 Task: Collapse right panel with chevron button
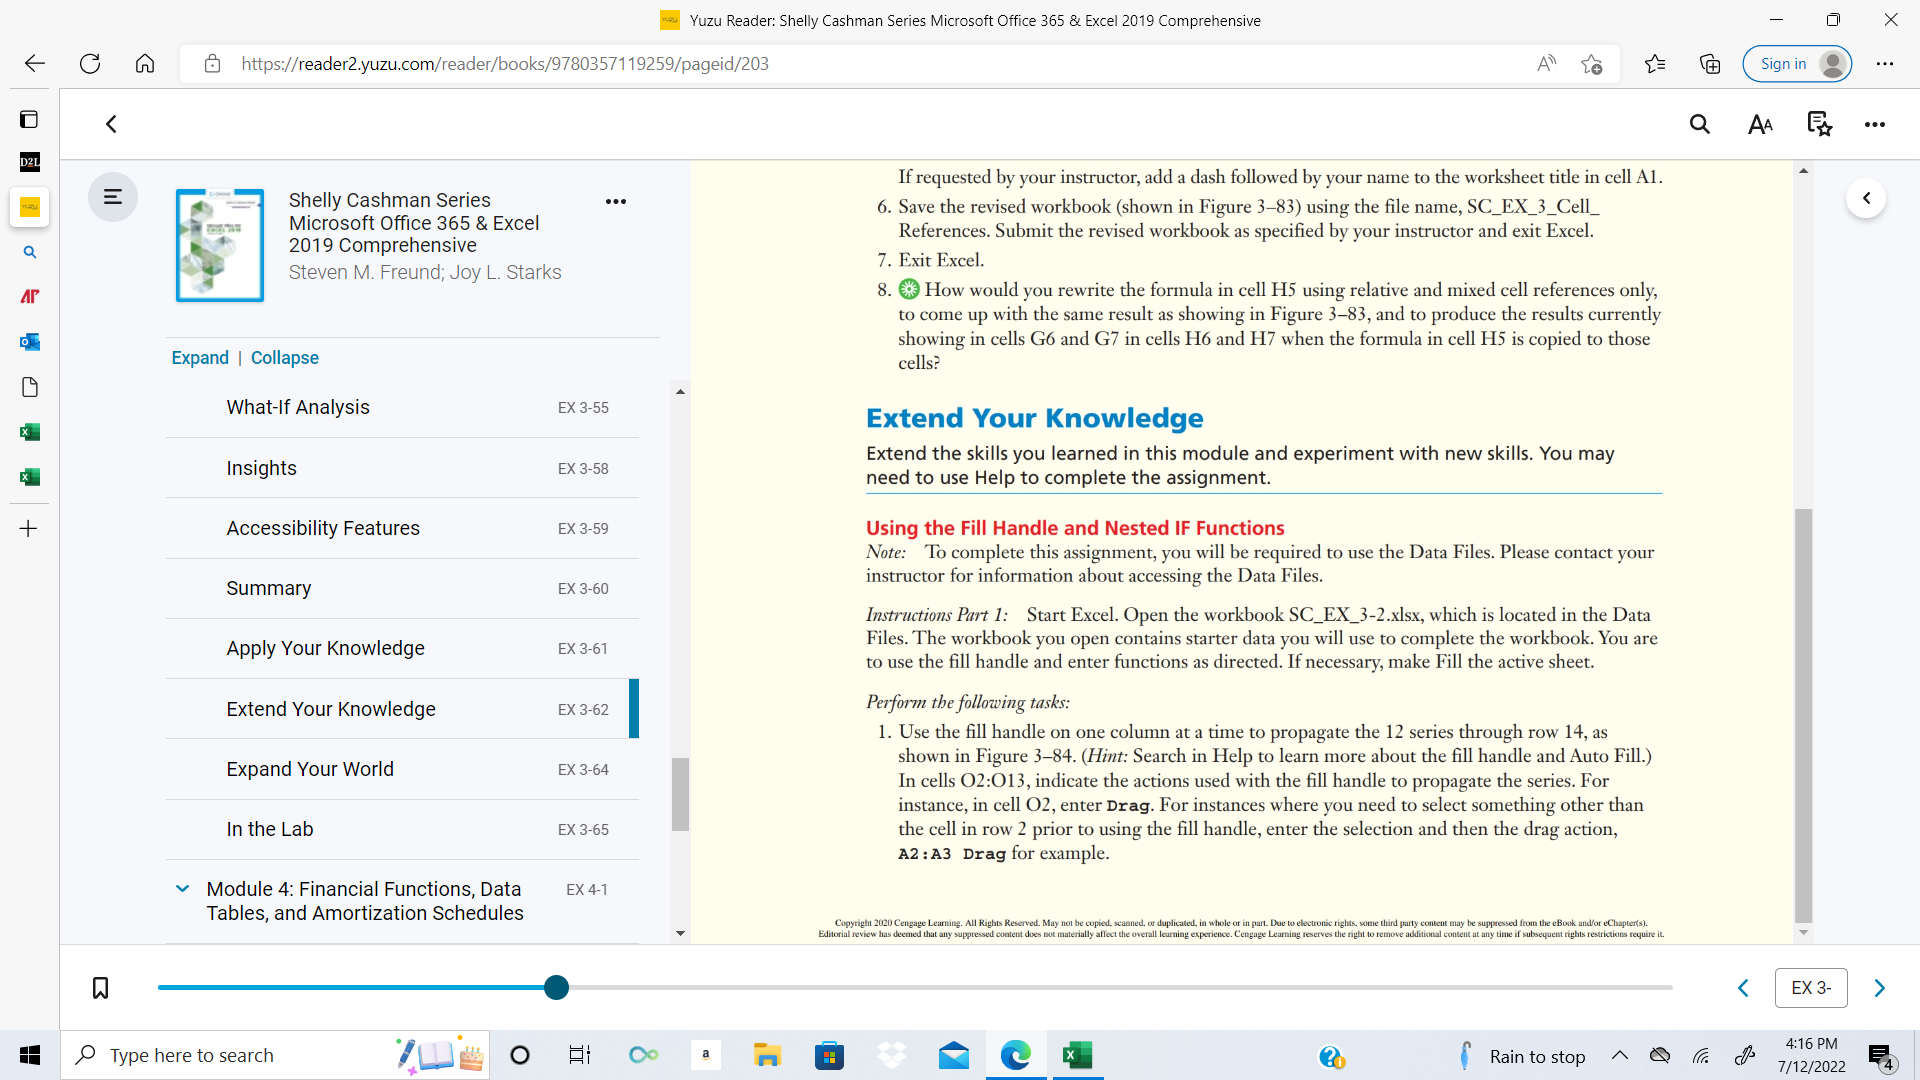(1866, 198)
